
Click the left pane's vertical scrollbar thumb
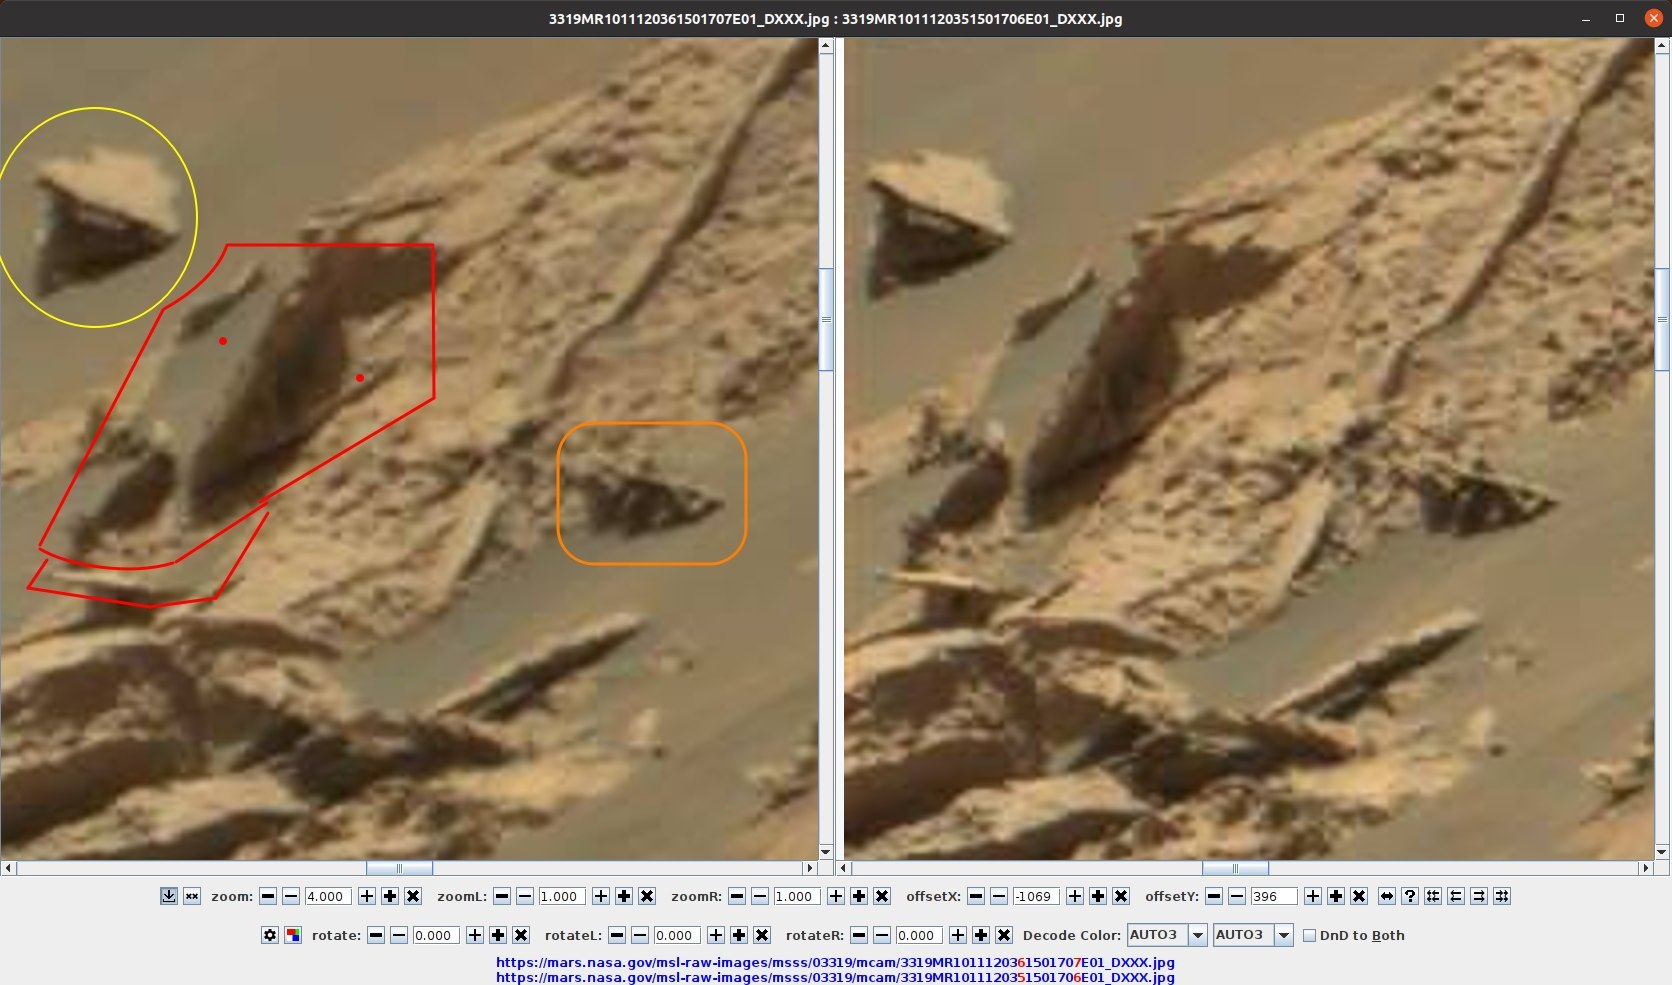(826, 319)
